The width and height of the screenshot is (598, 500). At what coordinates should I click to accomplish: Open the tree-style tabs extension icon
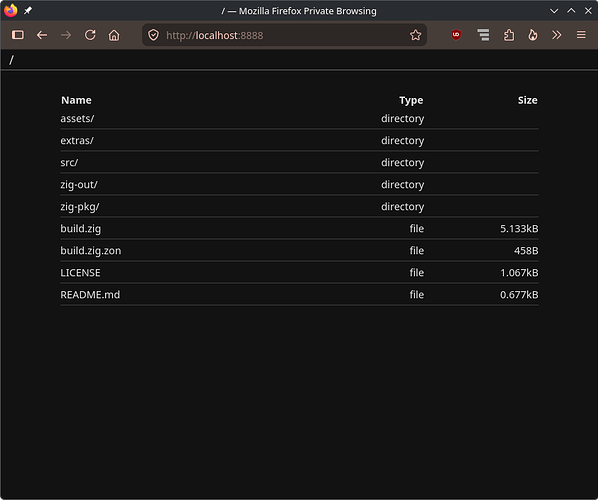tap(483, 35)
